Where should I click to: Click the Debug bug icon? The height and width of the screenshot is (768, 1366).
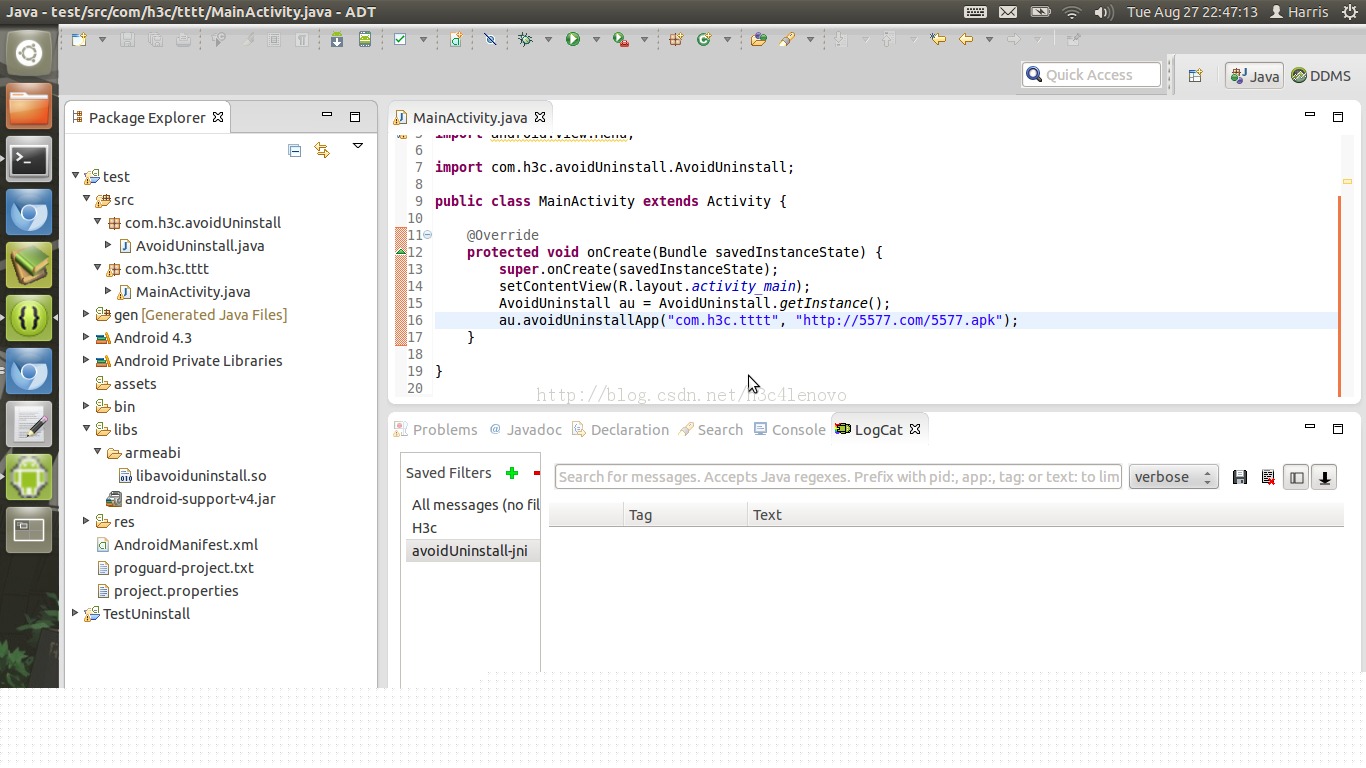[525, 39]
